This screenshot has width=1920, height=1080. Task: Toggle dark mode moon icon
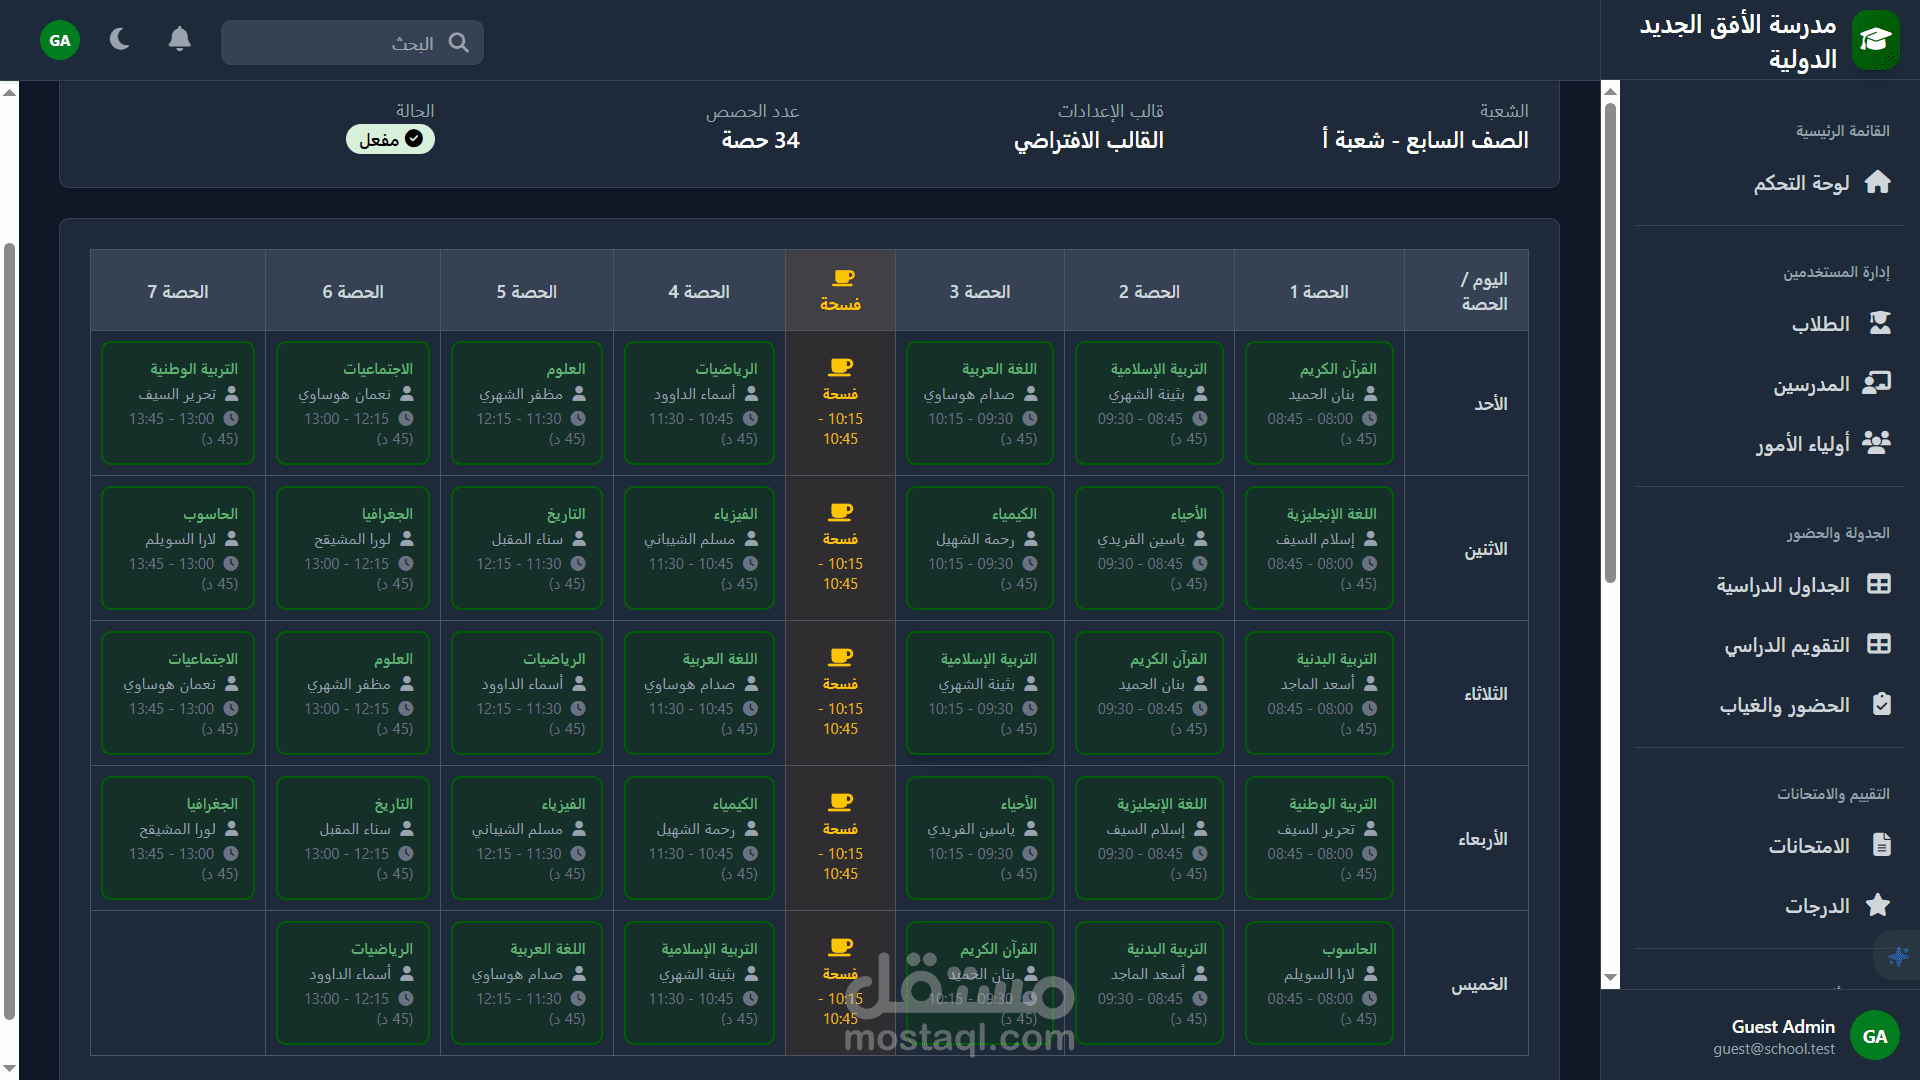(x=120, y=40)
